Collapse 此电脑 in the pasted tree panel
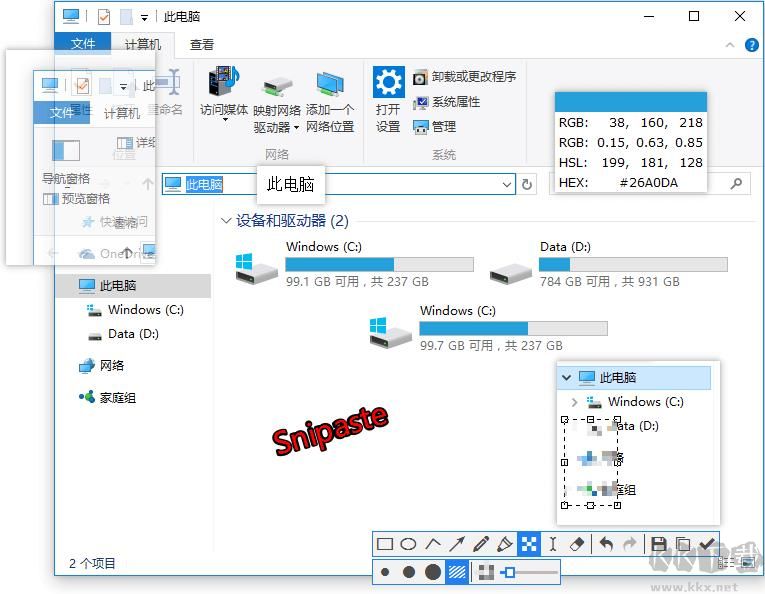This screenshot has height=594, width=765. tap(566, 377)
